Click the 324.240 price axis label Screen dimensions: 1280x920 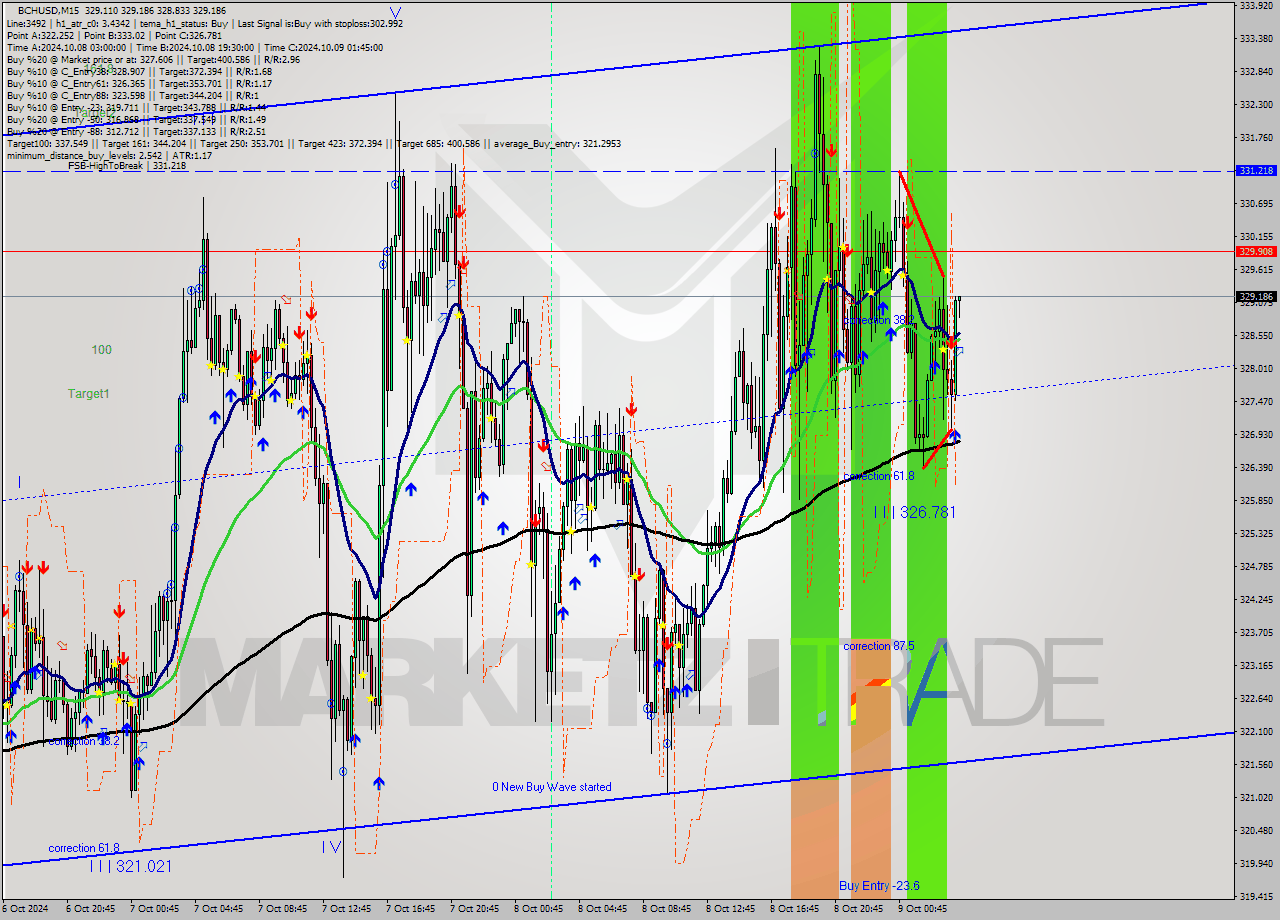pyautogui.click(x=1256, y=599)
